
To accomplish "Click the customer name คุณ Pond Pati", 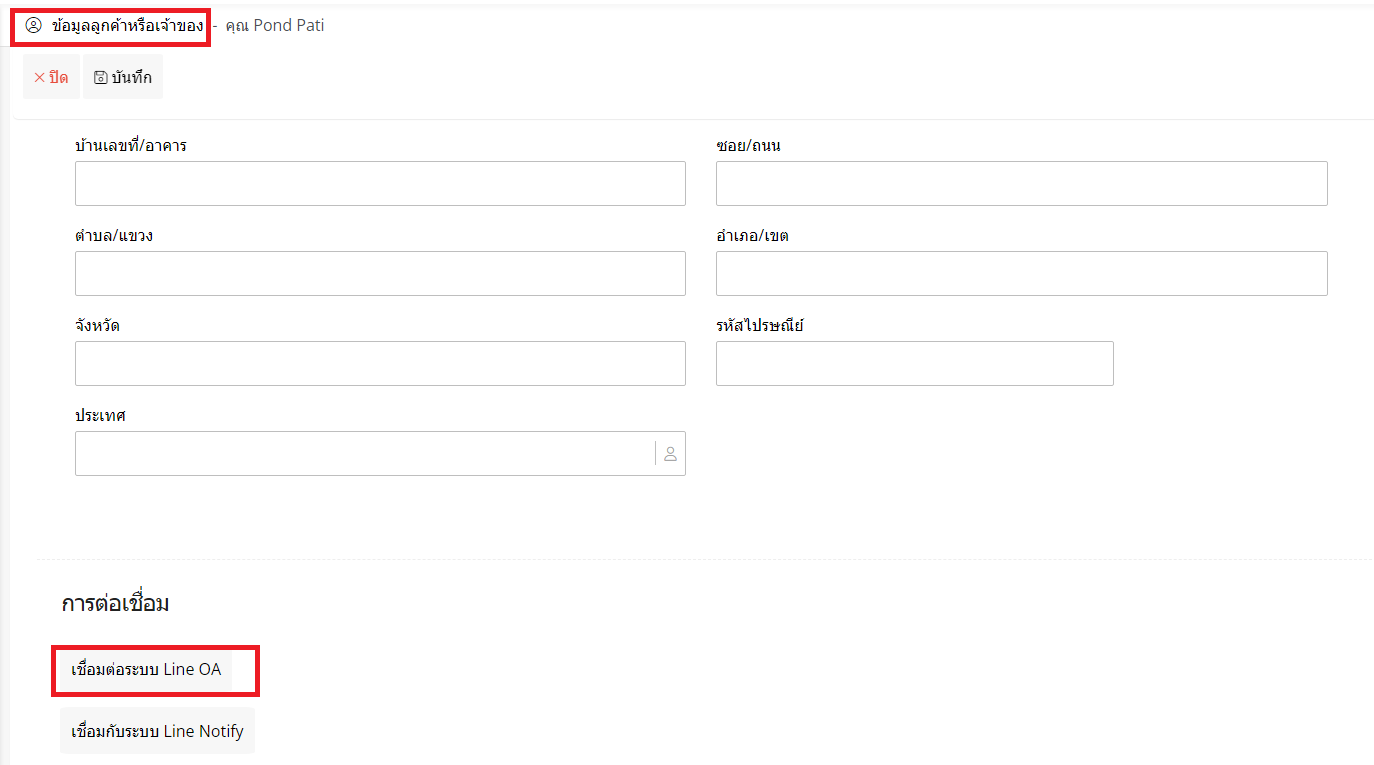I will point(275,26).
